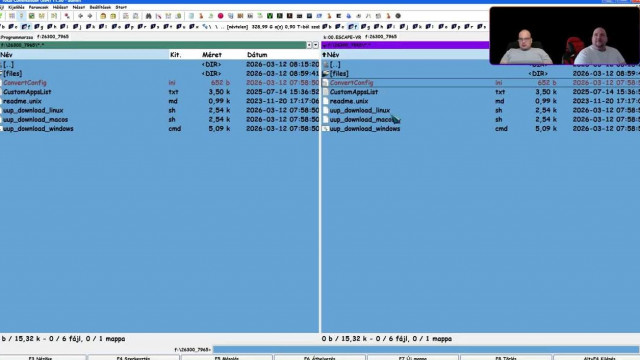Switch right panel to drive h
The width and height of the screenshot is (640, 360).
[378, 27]
